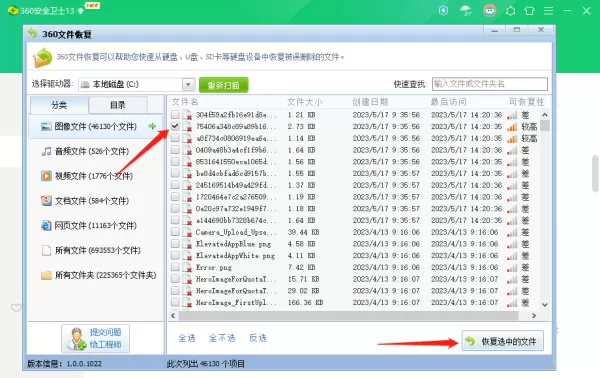Click the 360 Security Guard logo icon
Image resolution: width=600 pixels, height=378 pixels.
[13, 10]
